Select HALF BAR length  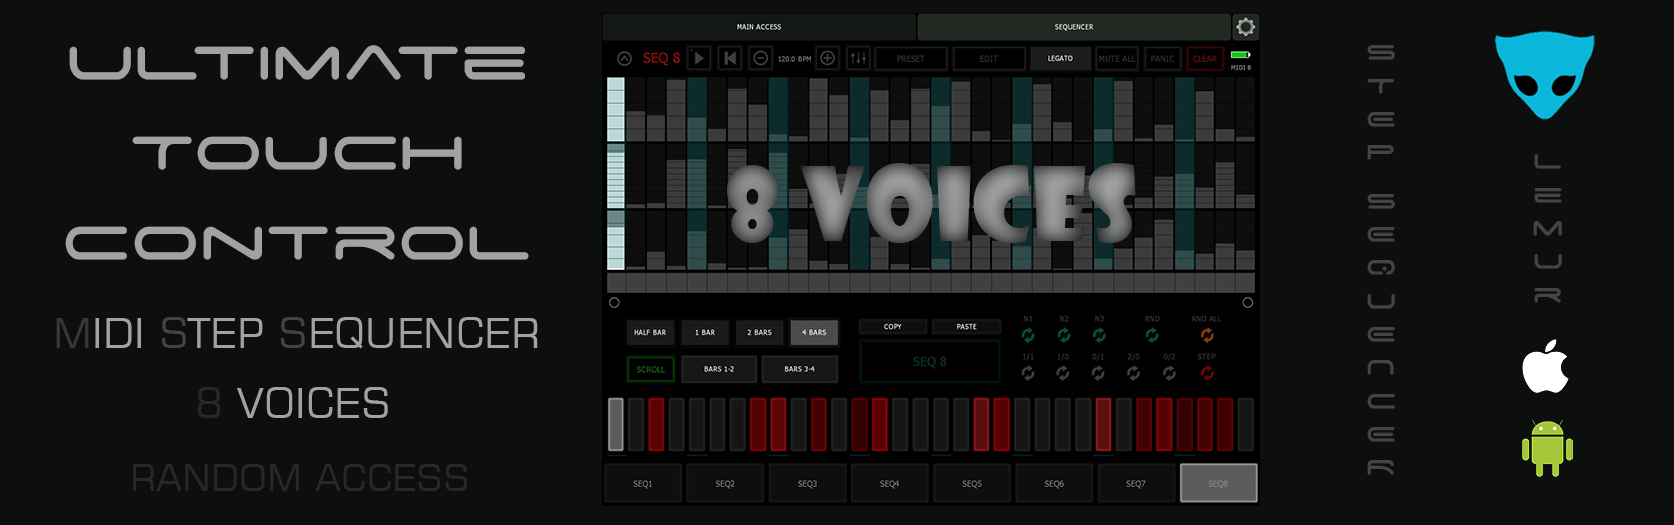[650, 332]
